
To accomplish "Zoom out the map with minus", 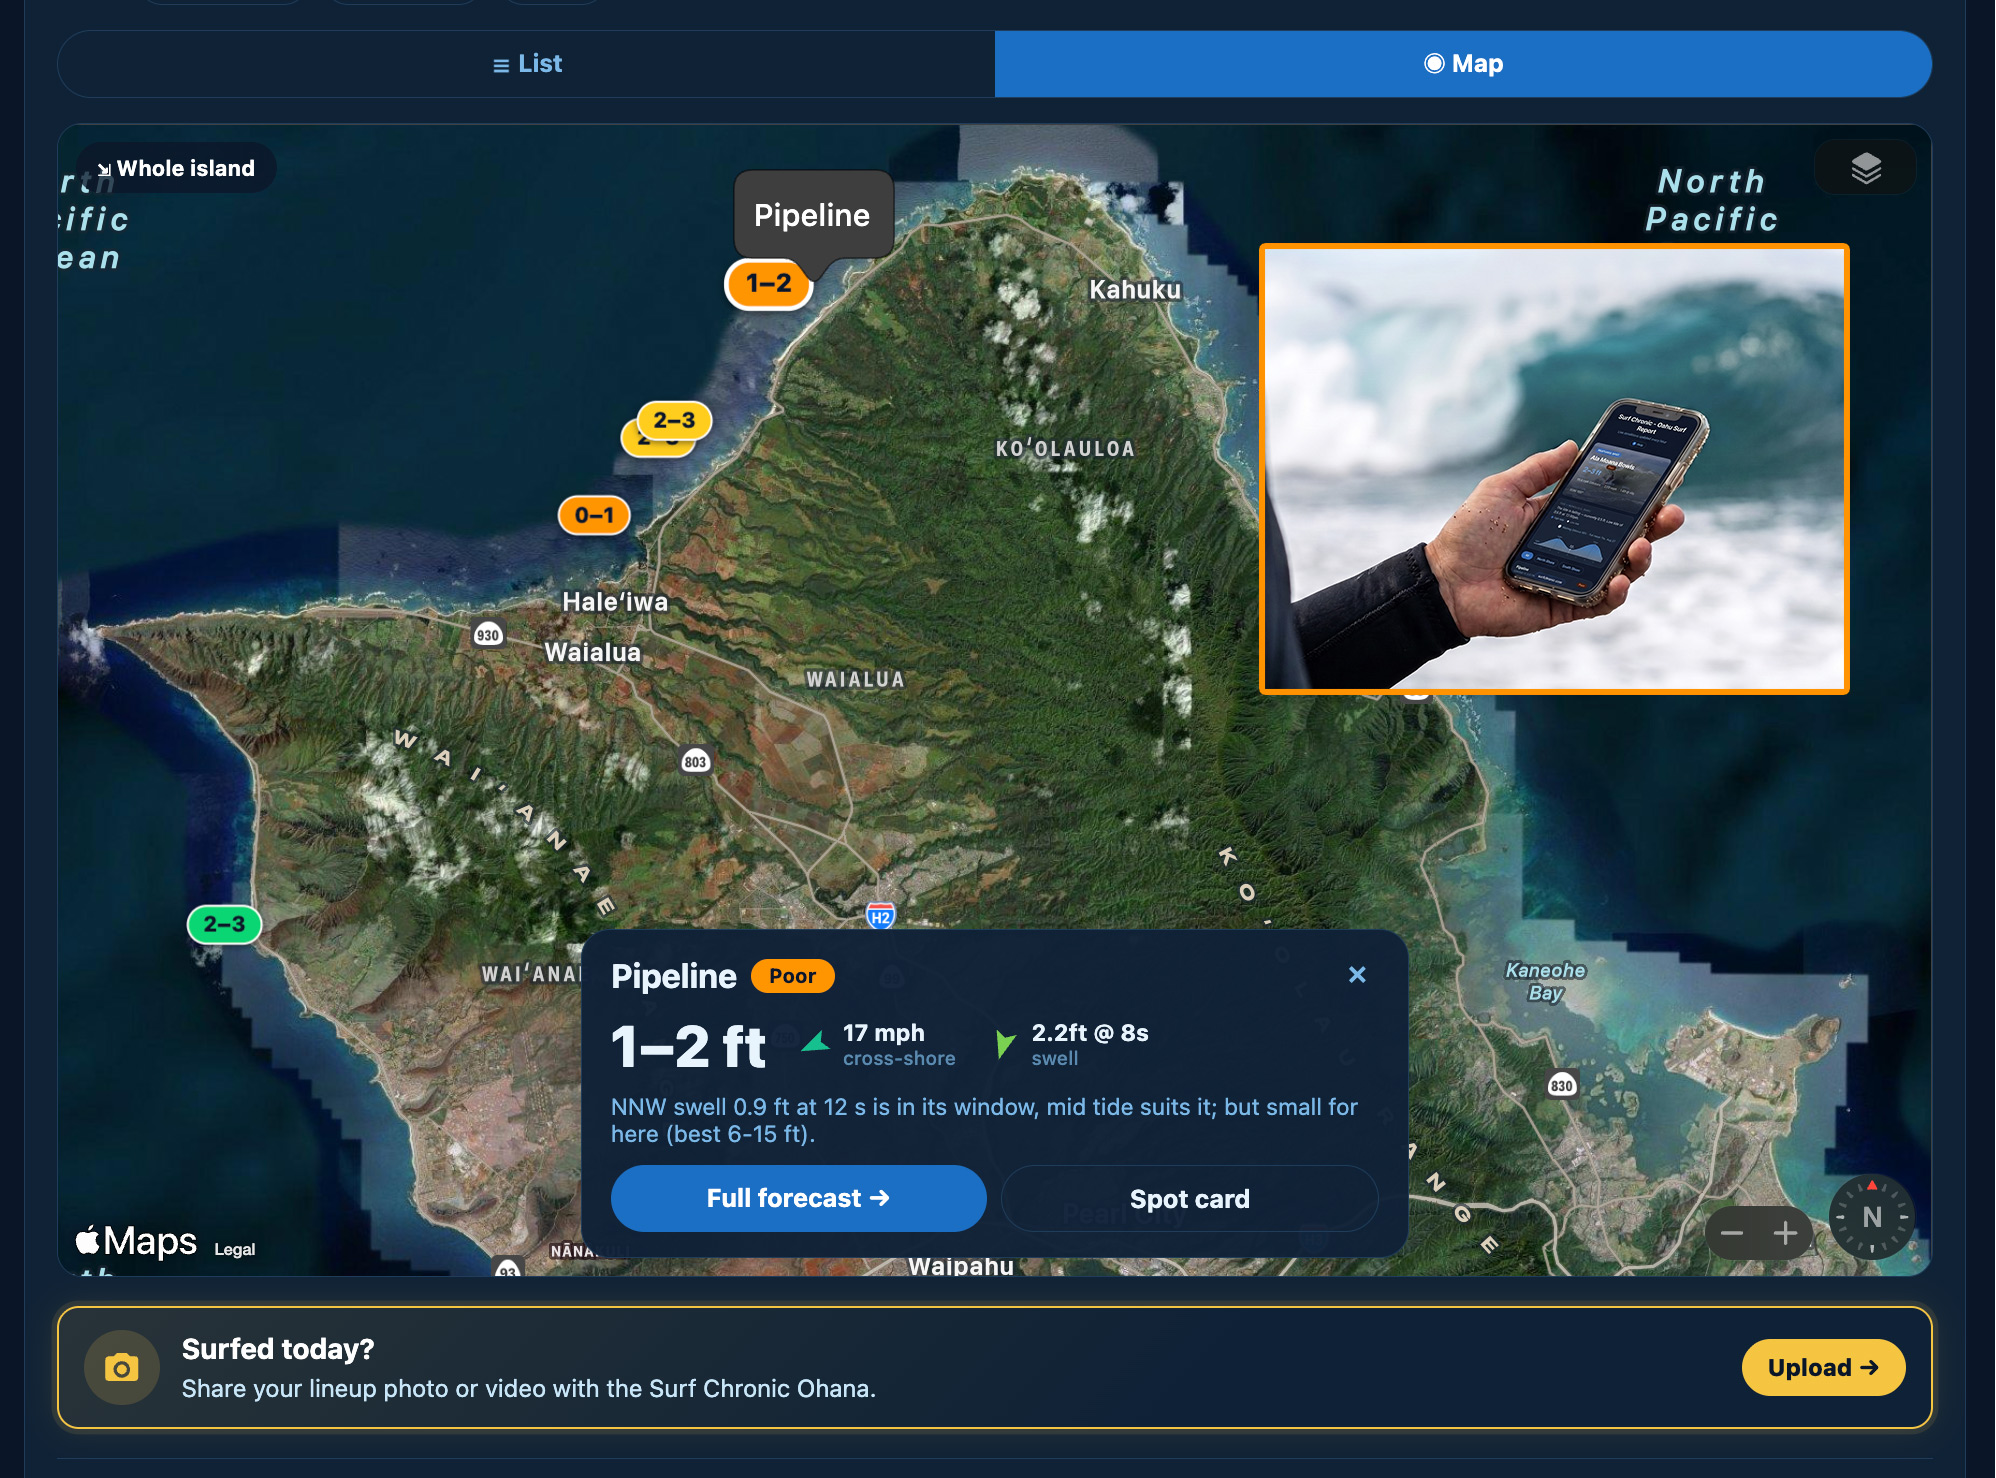I will tap(1732, 1233).
